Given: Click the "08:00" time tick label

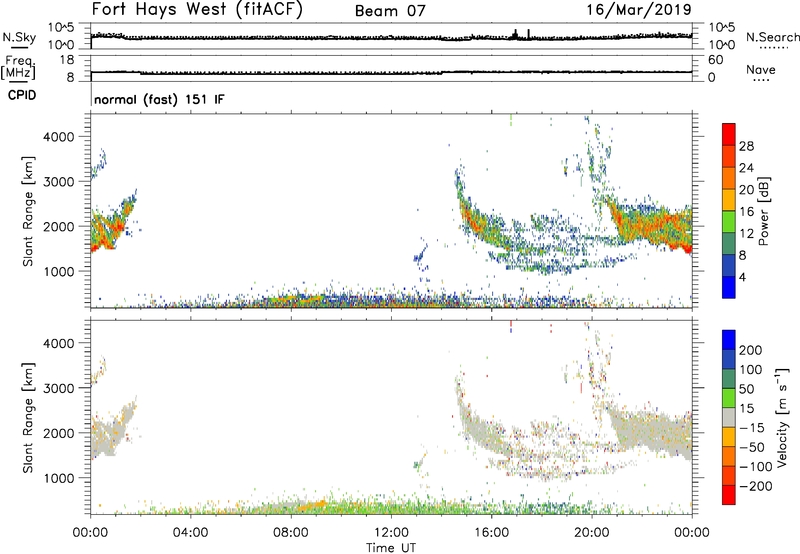Looking at the screenshot, I should 291,533.
